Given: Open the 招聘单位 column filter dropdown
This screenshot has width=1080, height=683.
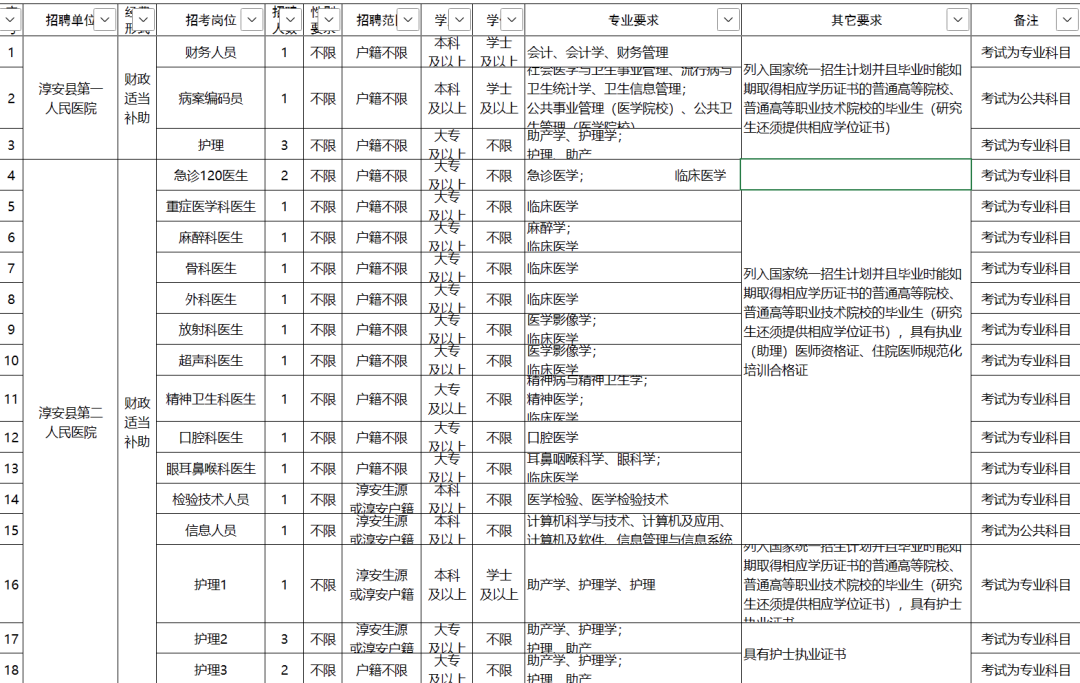Looking at the screenshot, I should [104, 20].
